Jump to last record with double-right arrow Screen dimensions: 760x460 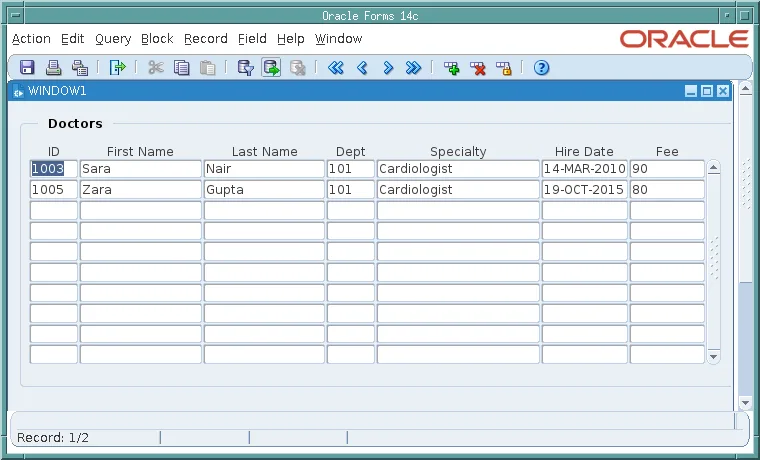(413, 67)
